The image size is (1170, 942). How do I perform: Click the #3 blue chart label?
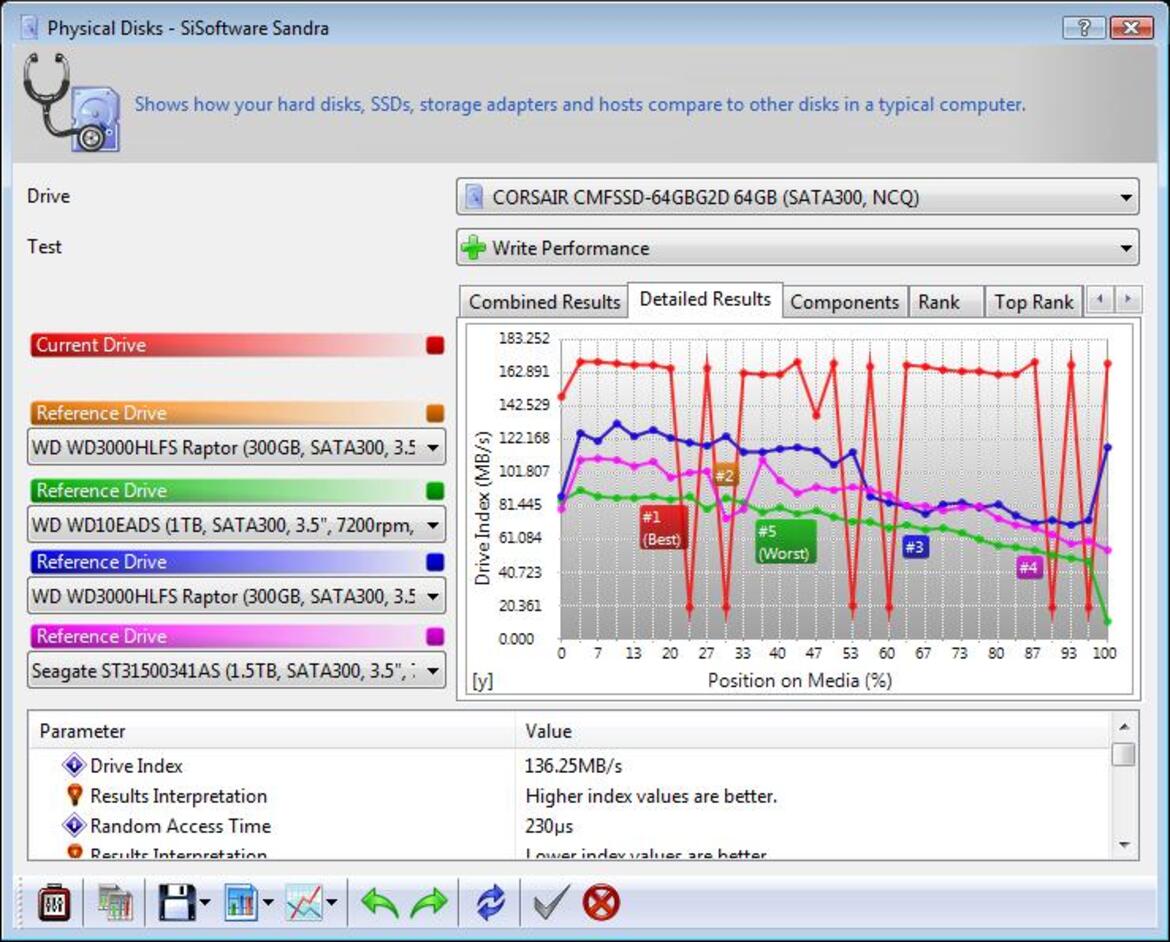(916, 547)
